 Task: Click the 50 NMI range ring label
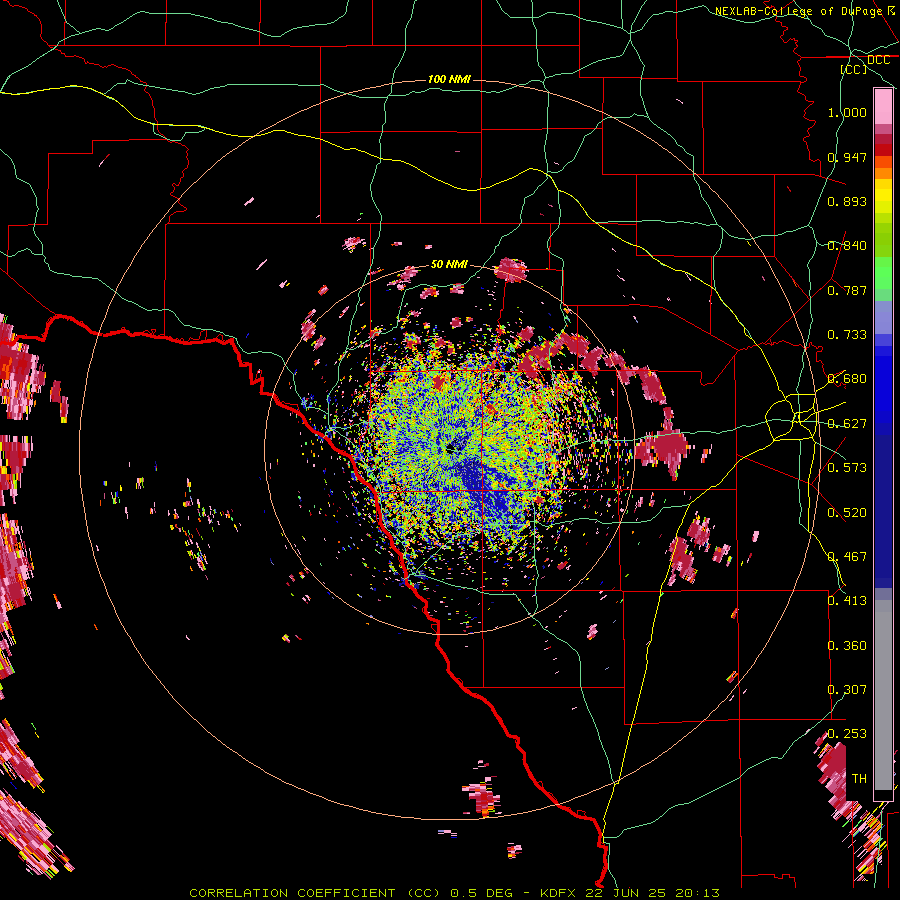(449, 264)
